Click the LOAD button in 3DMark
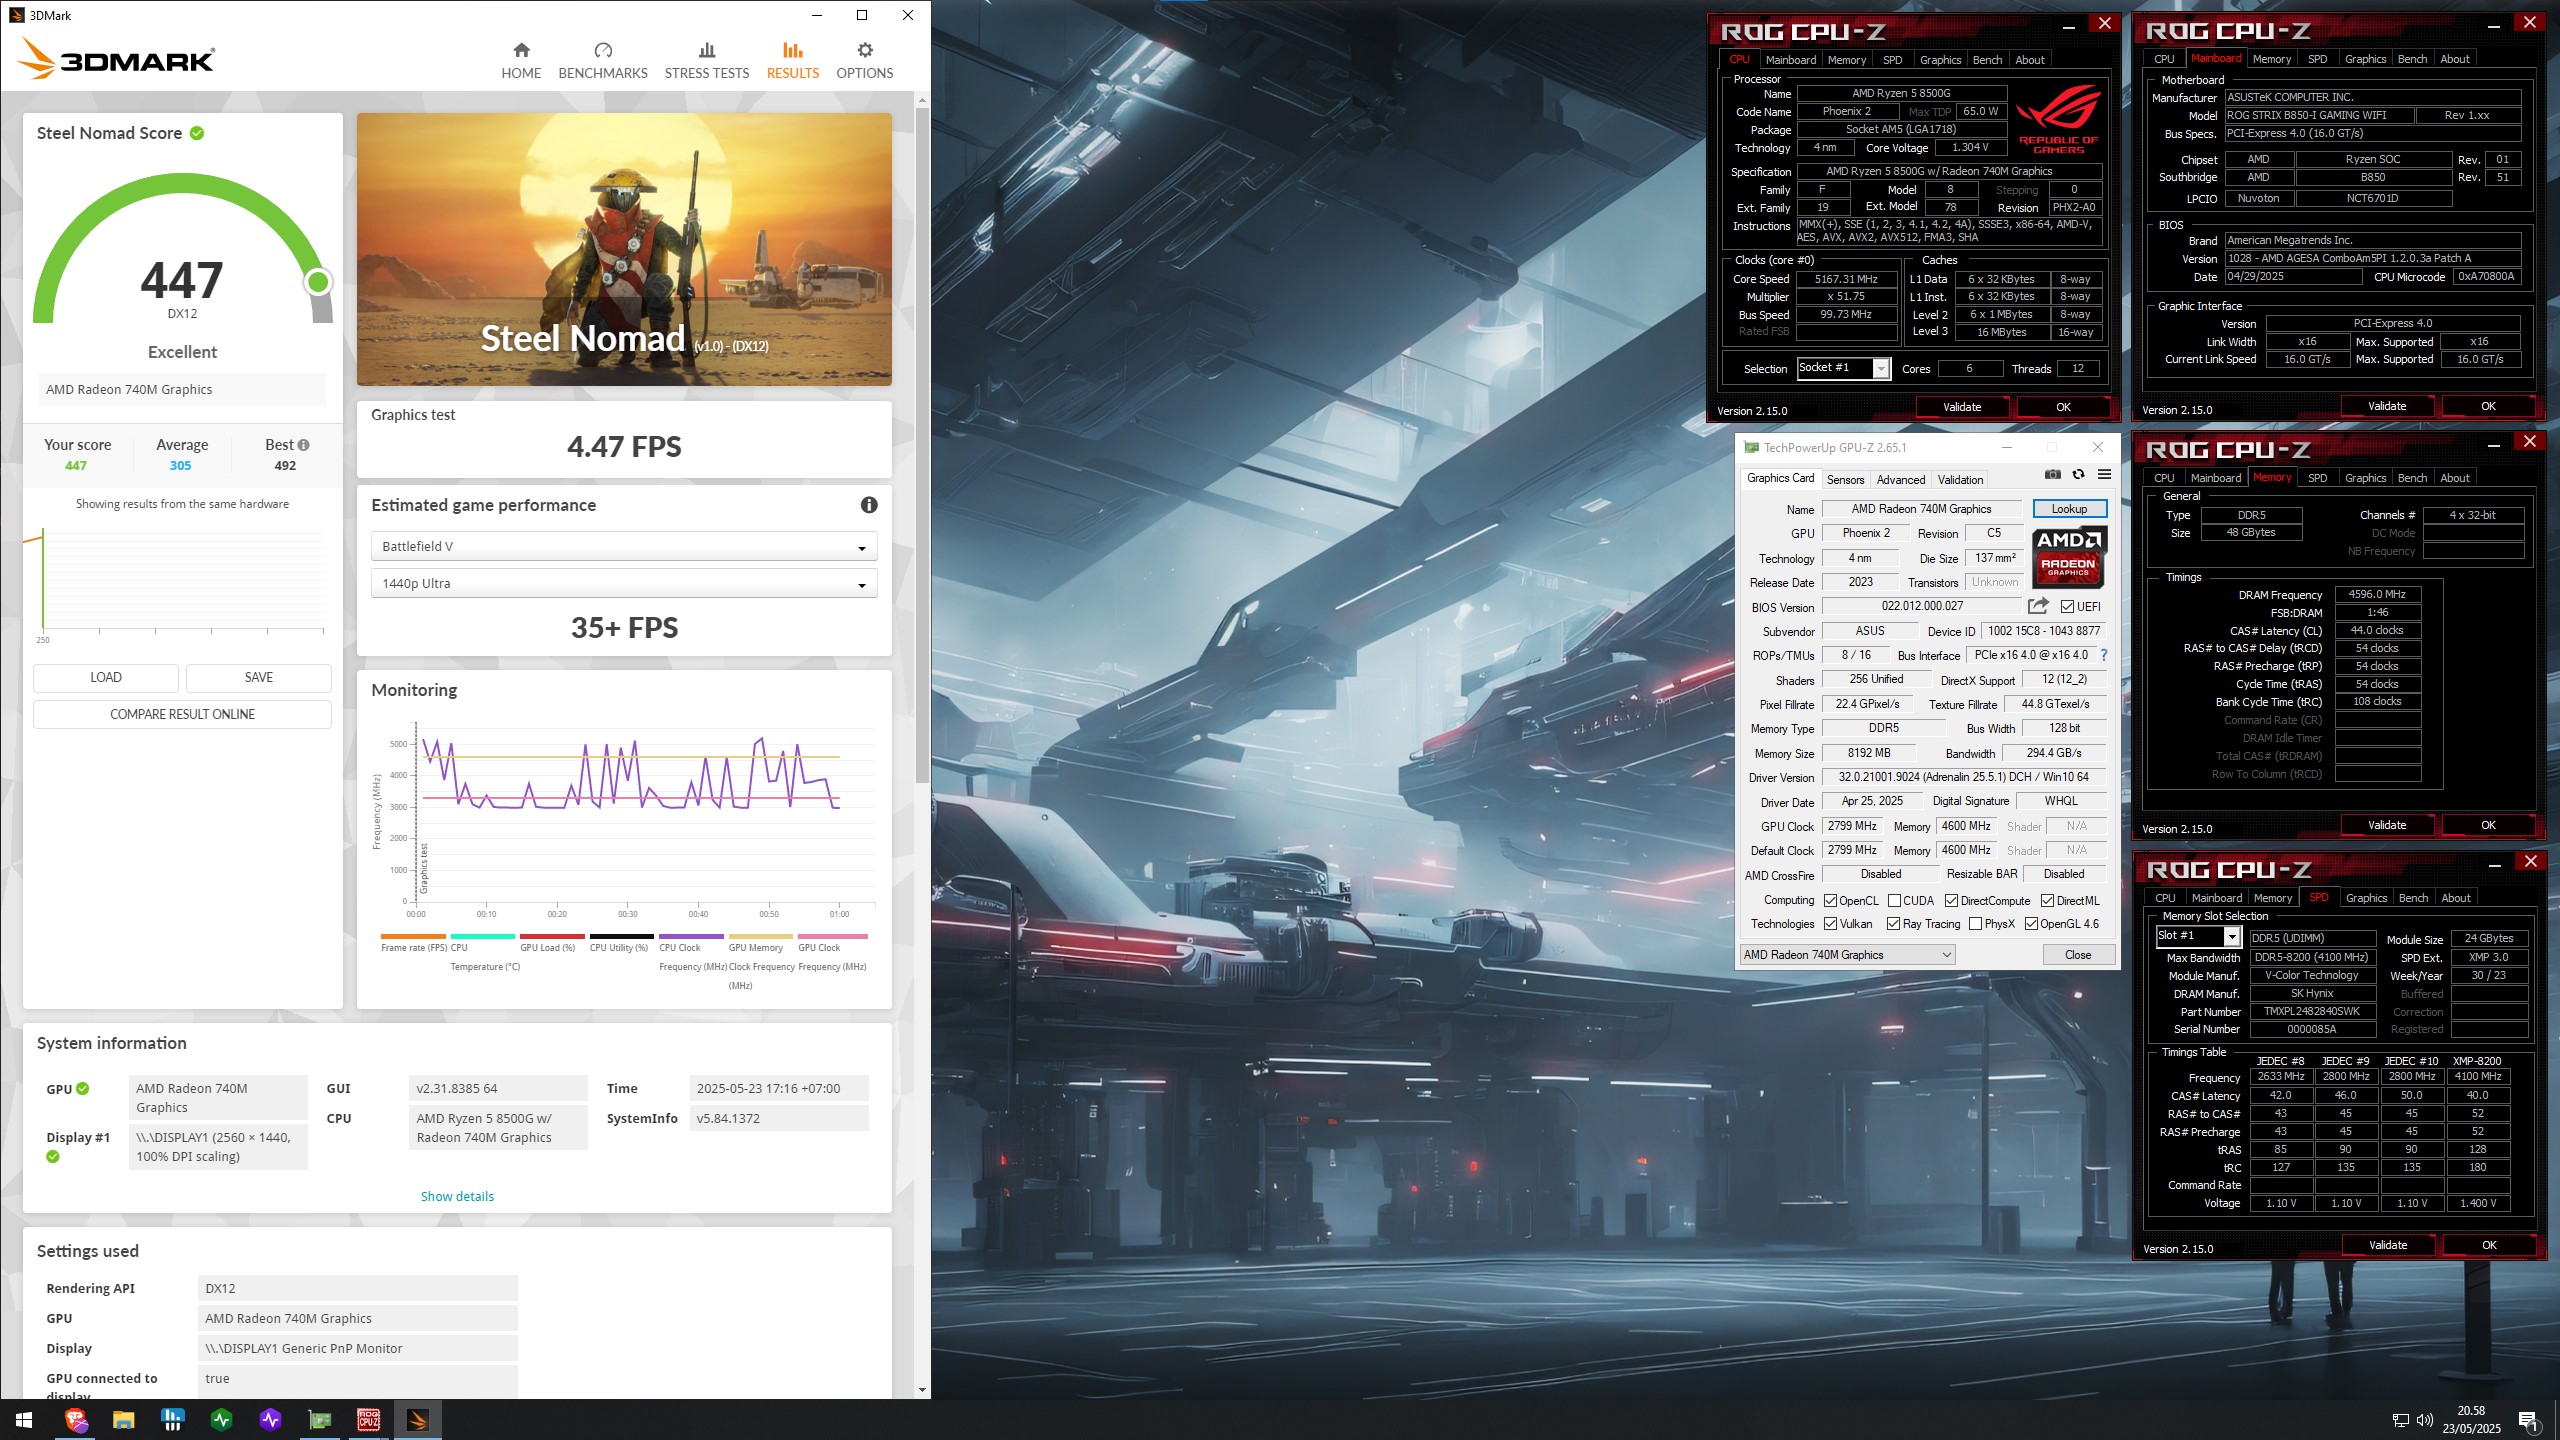 (106, 678)
